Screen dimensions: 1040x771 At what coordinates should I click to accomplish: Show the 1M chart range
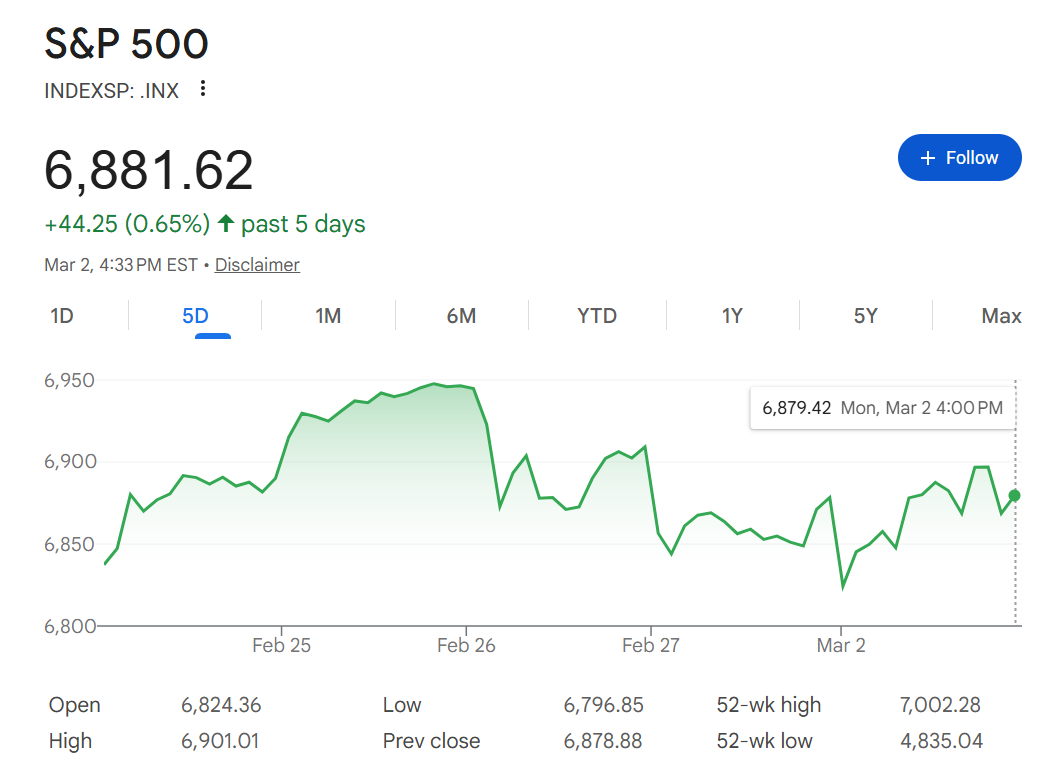[x=328, y=316]
